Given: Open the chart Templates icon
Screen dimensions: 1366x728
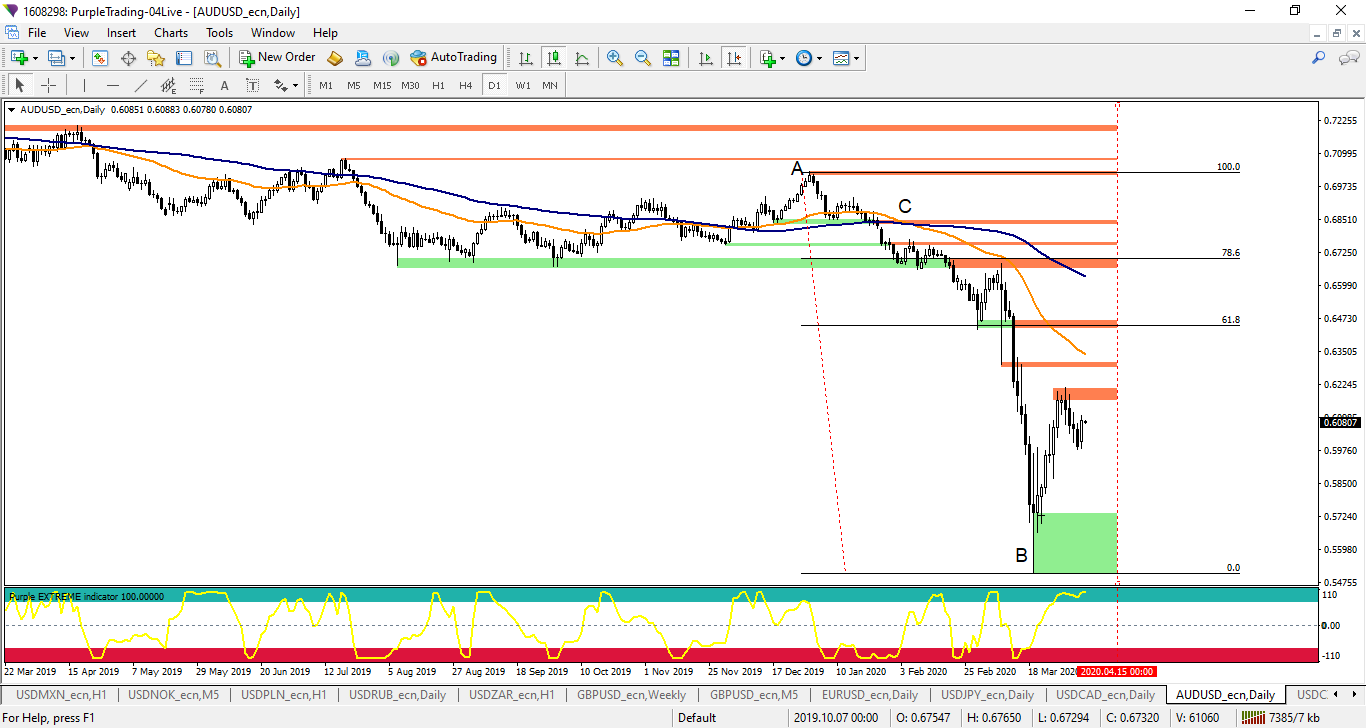Looking at the screenshot, I should (841, 58).
